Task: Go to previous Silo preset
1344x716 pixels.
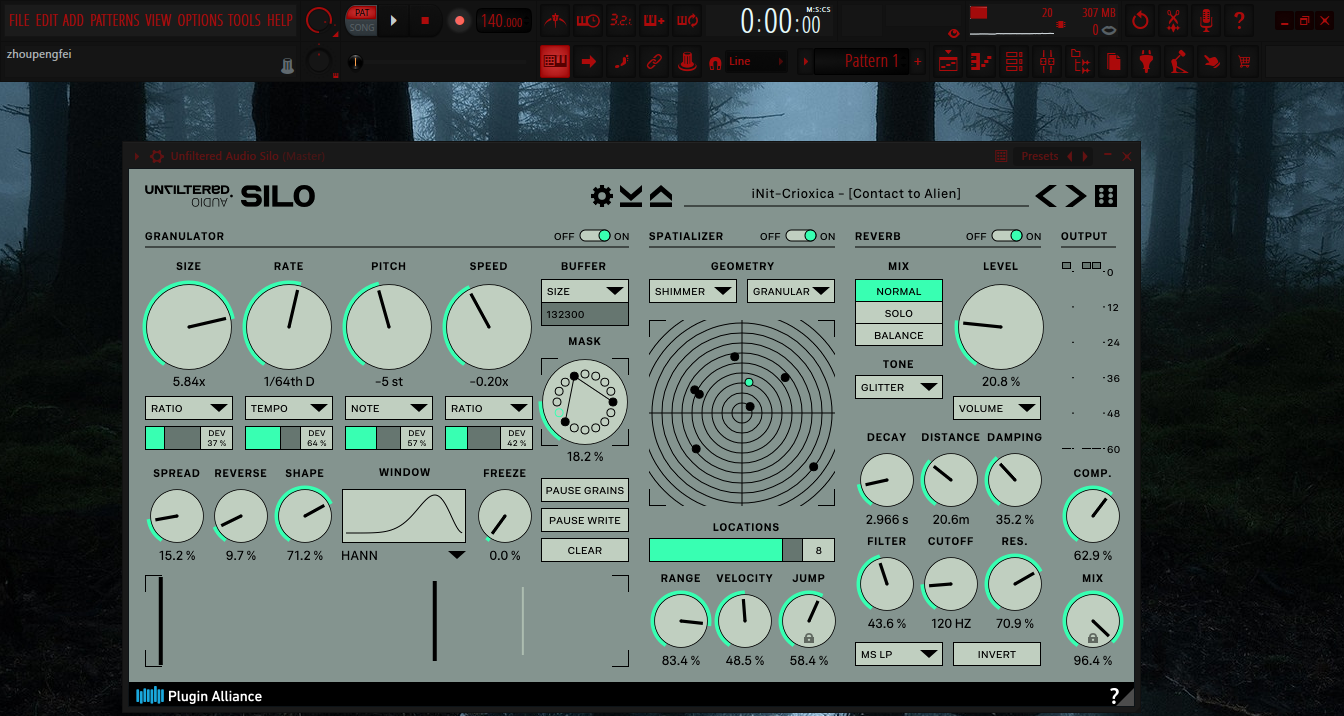Action: pos(1046,196)
